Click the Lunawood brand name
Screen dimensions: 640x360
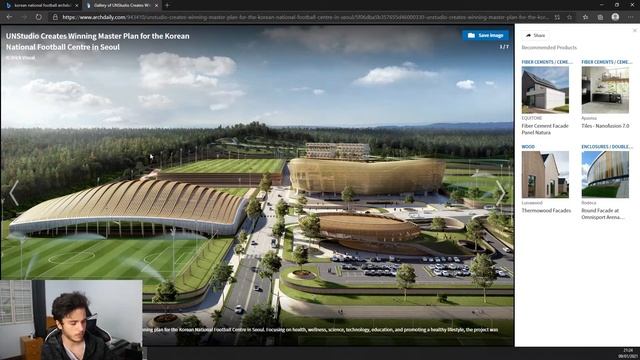click(532, 202)
